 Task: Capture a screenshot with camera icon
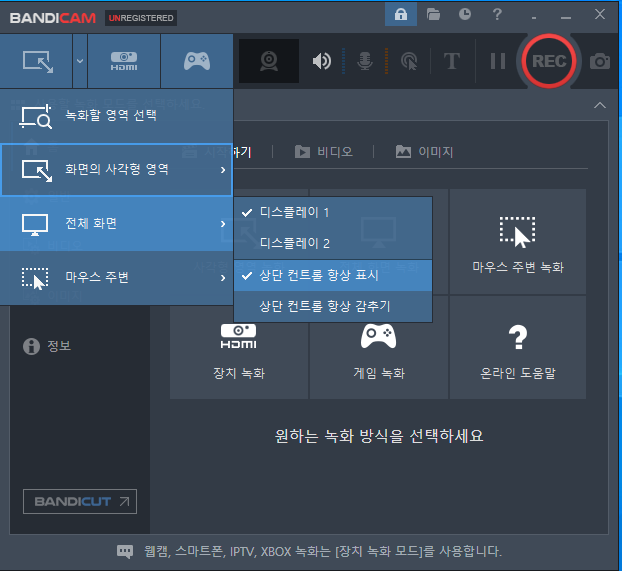click(x=600, y=61)
